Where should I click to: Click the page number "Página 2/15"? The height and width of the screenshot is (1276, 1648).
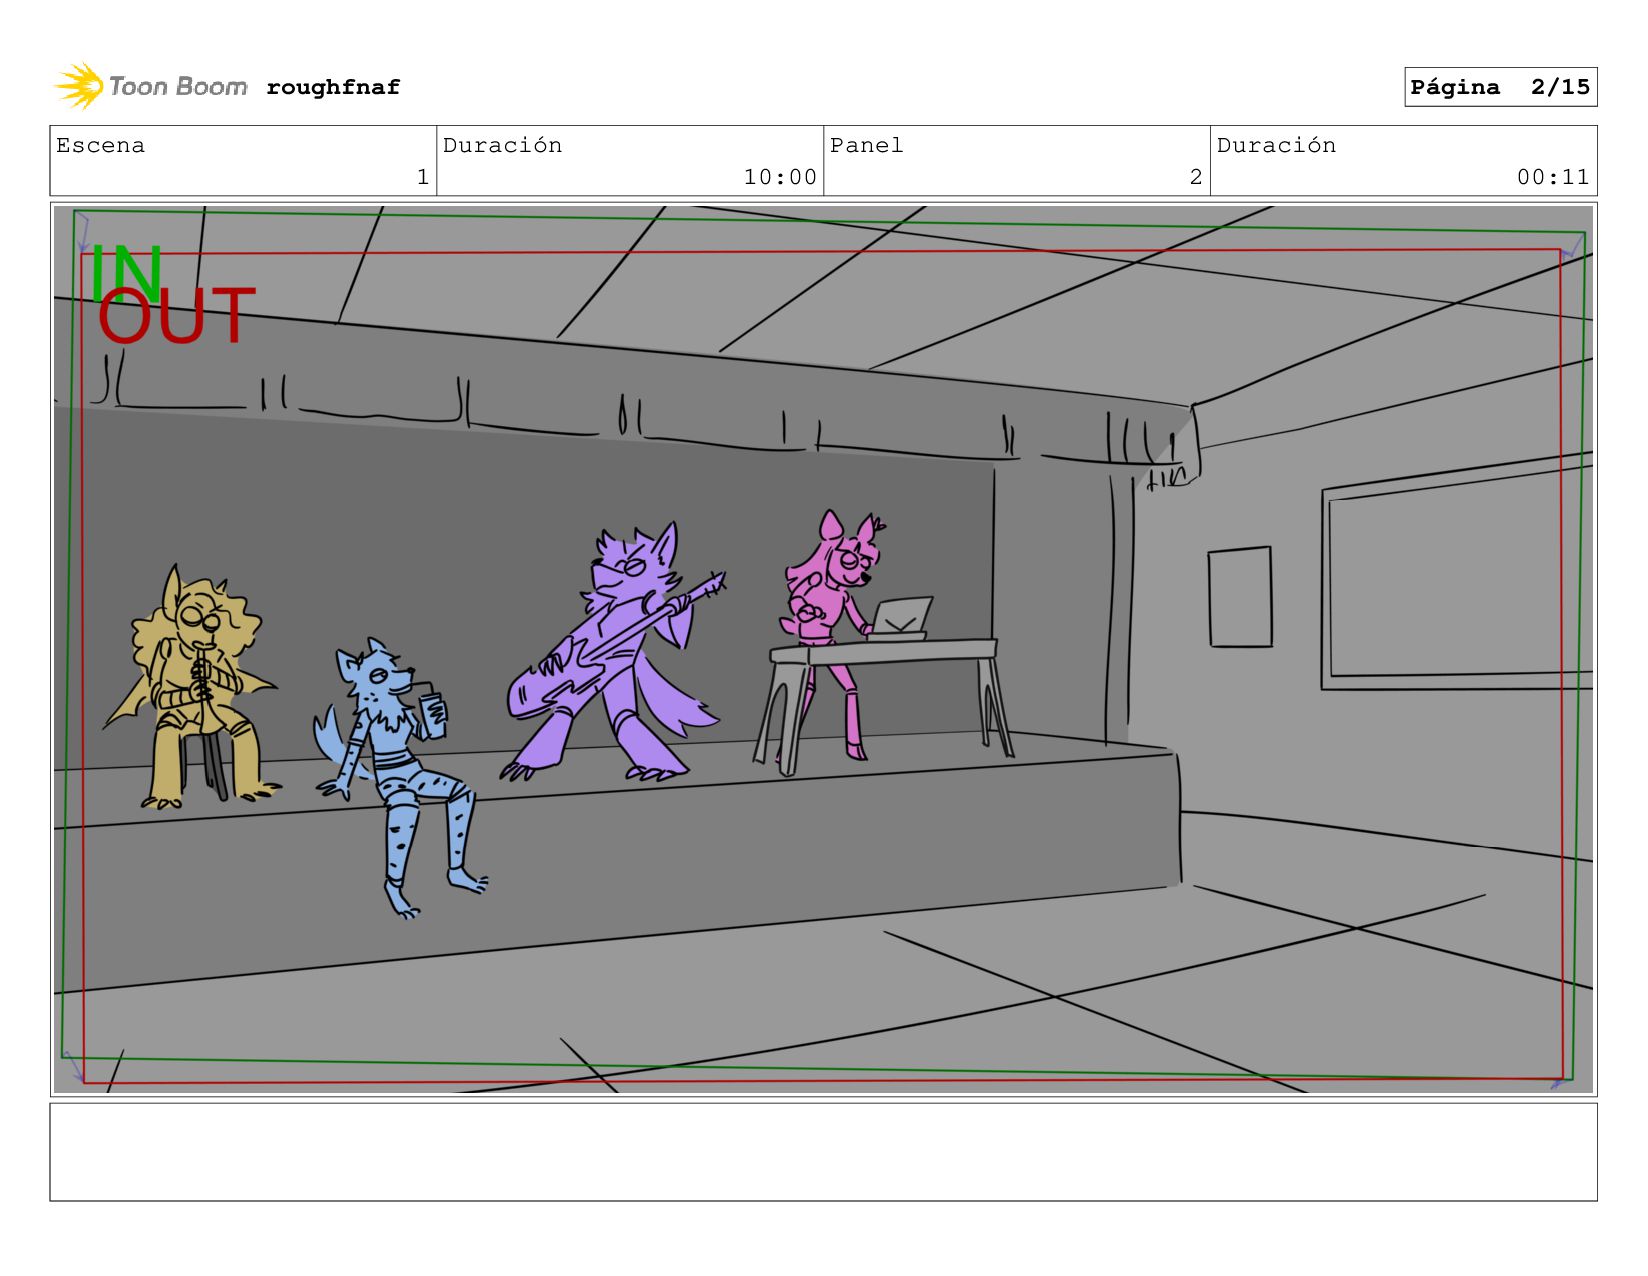pos(1500,87)
